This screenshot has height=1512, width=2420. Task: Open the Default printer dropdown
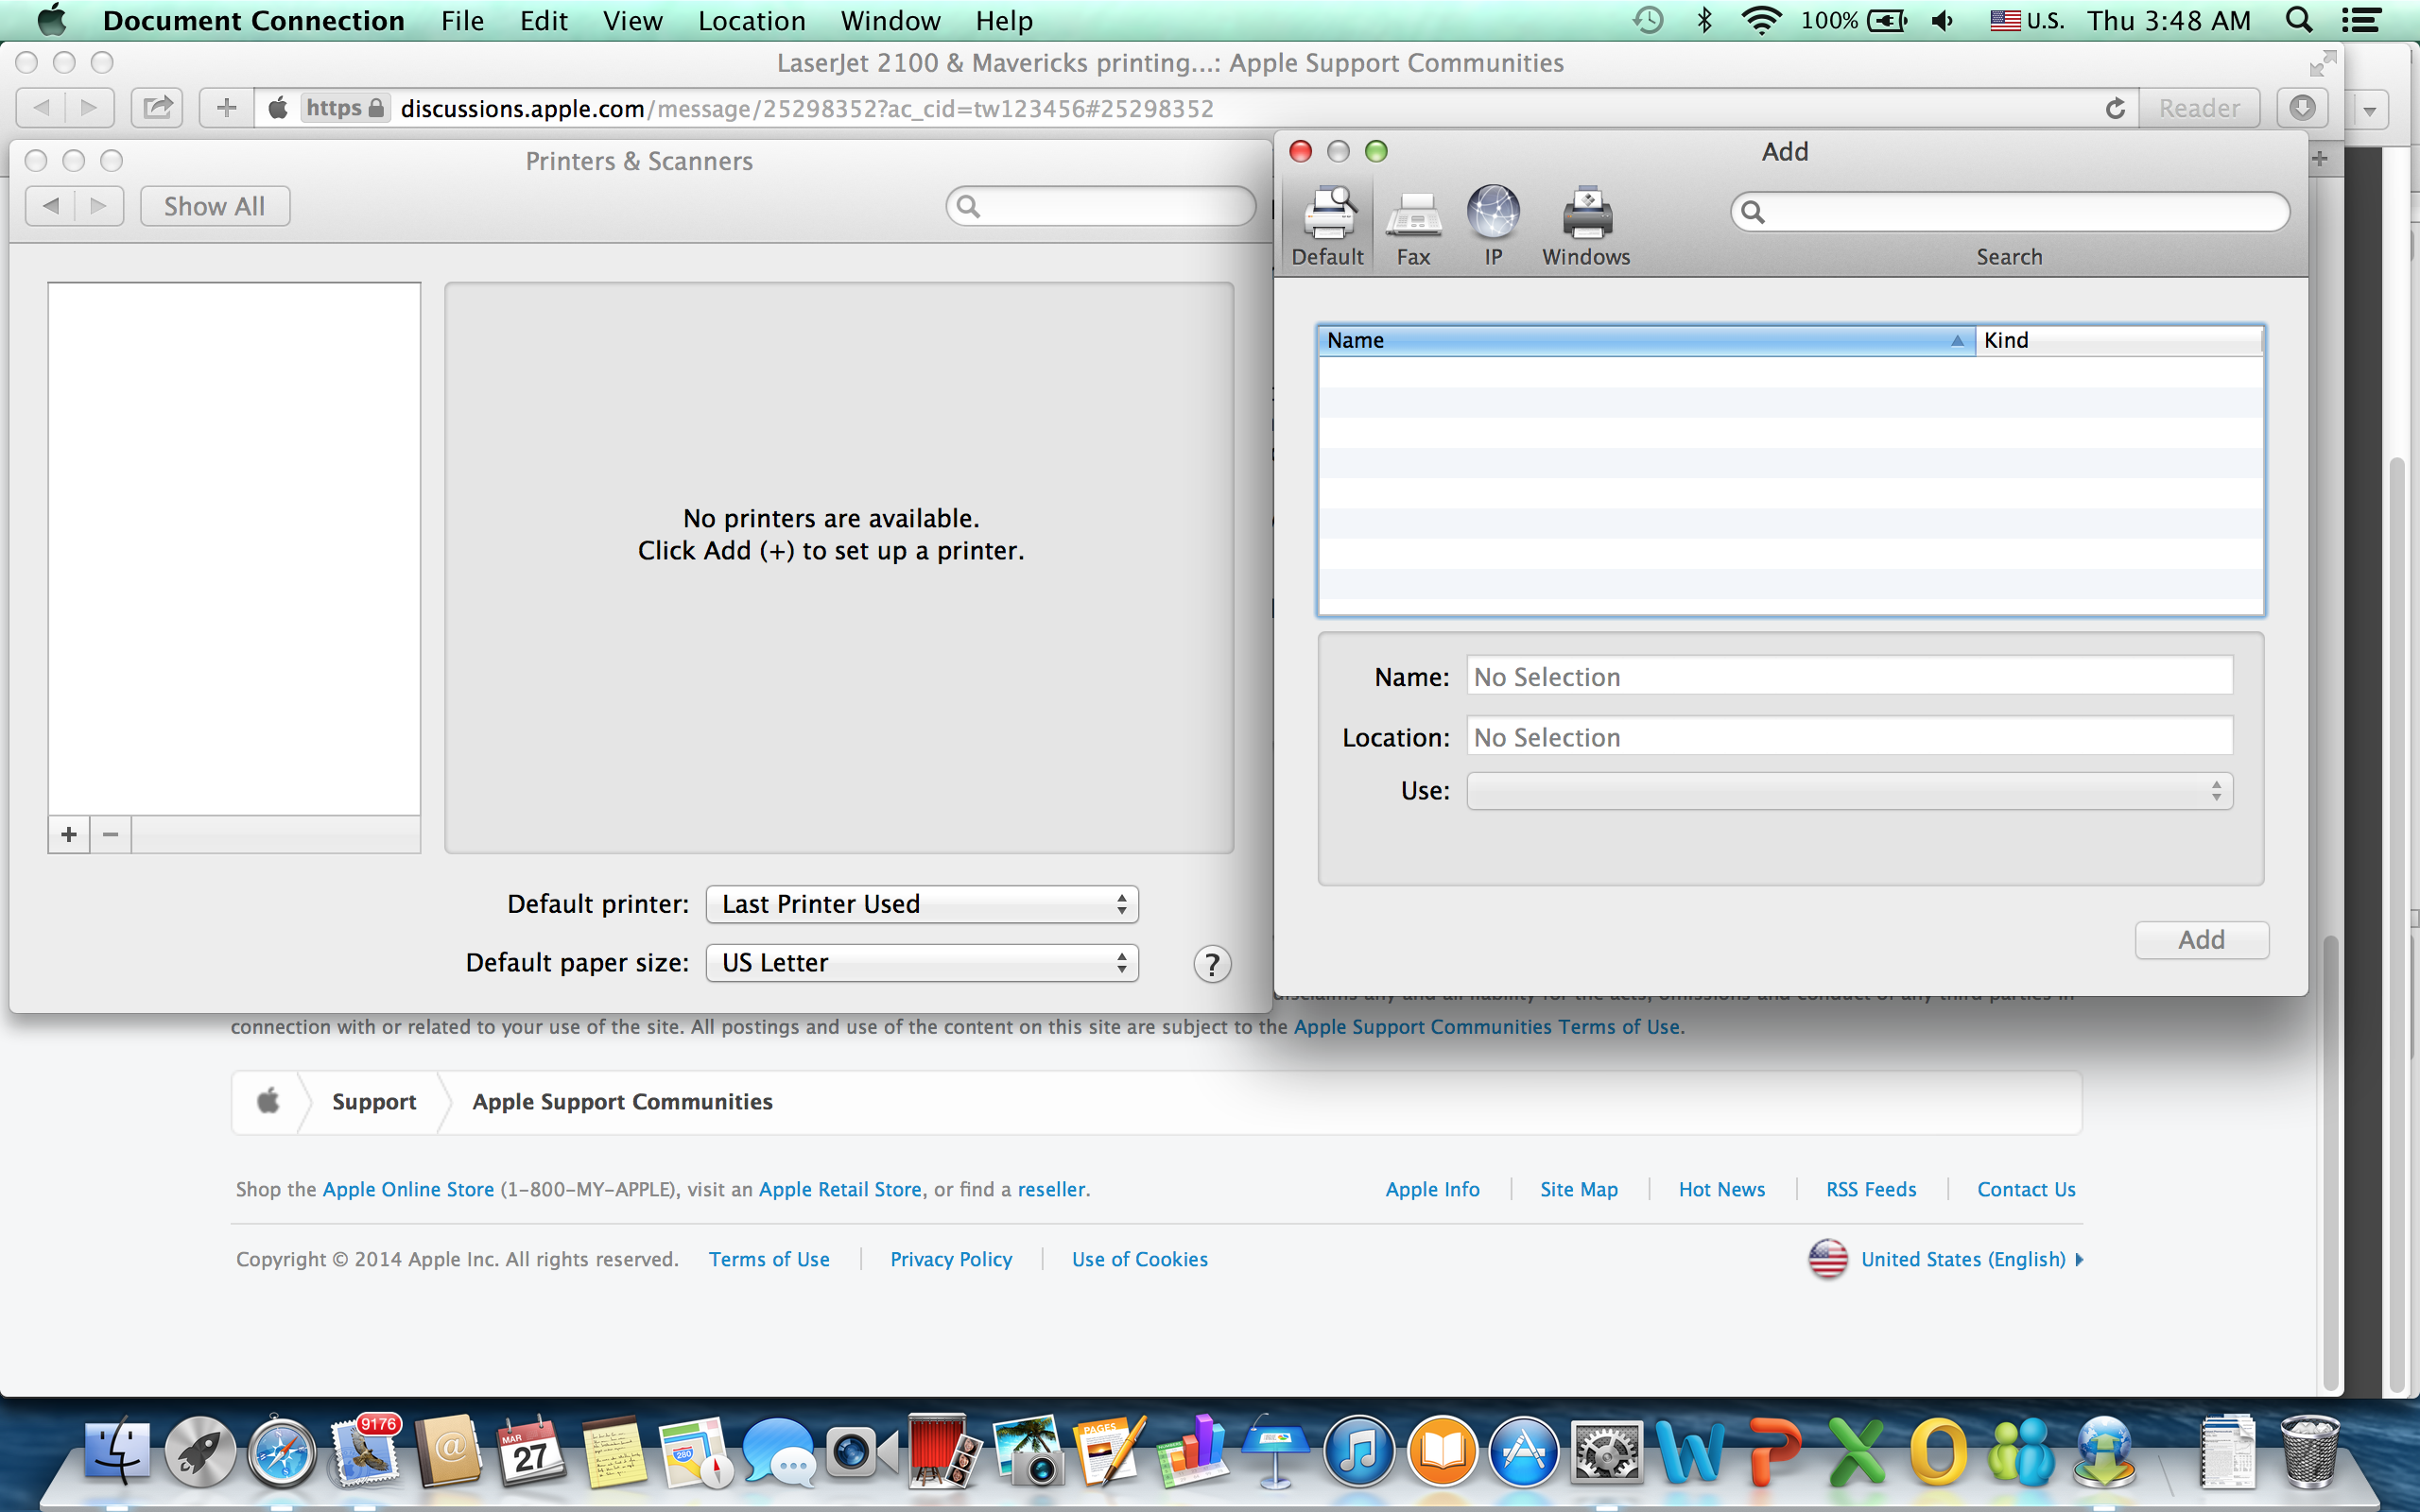pos(921,904)
